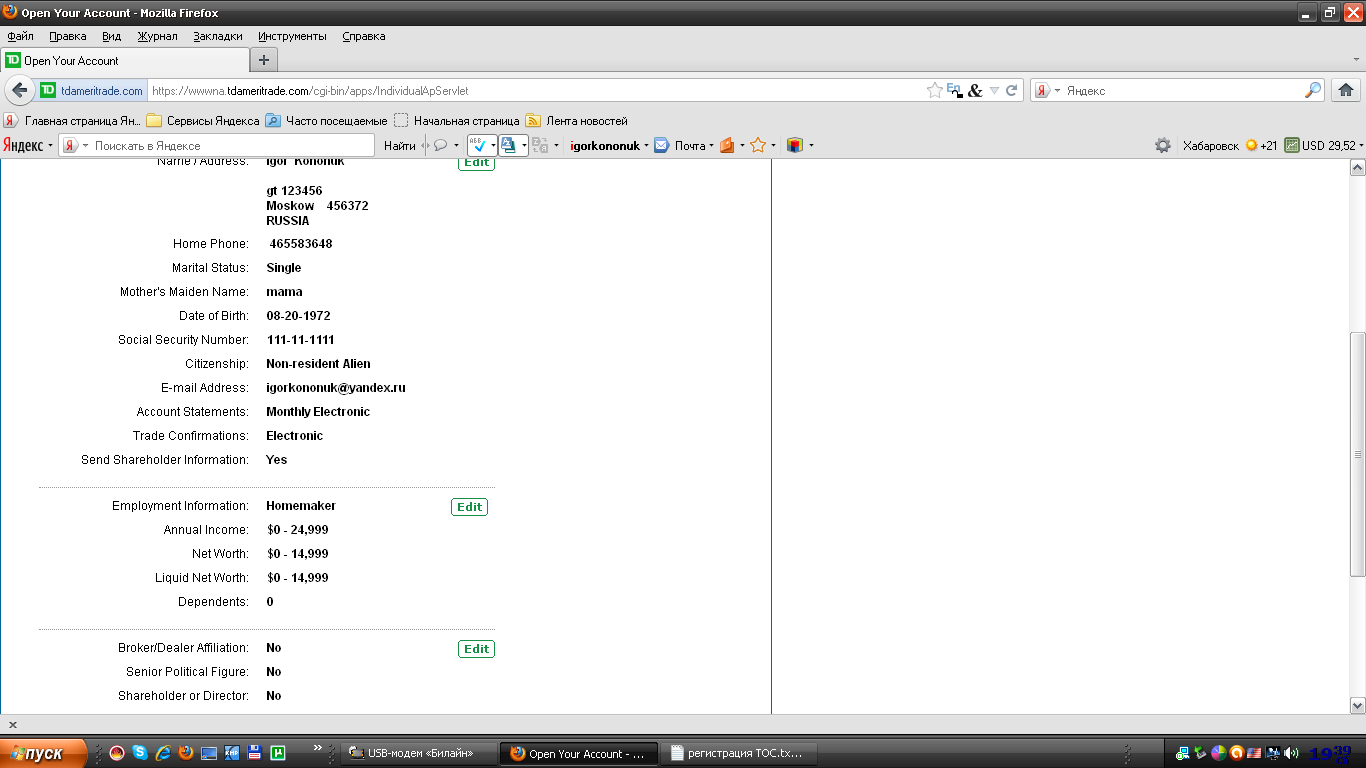Open the USD 29,52 currency rate widget
Viewport: 1366px width, 768px height.
click(x=1320, y=145)
